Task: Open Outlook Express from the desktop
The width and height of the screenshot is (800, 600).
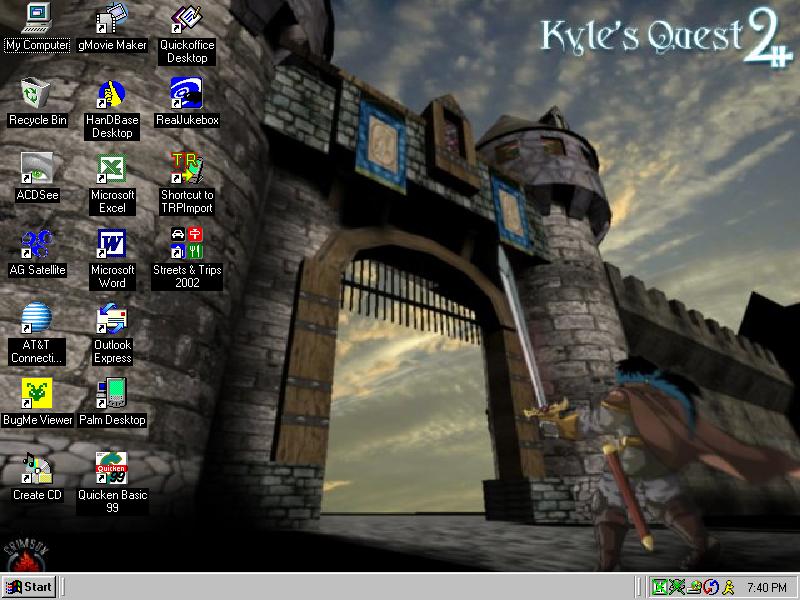Action: tap(112, 318)
